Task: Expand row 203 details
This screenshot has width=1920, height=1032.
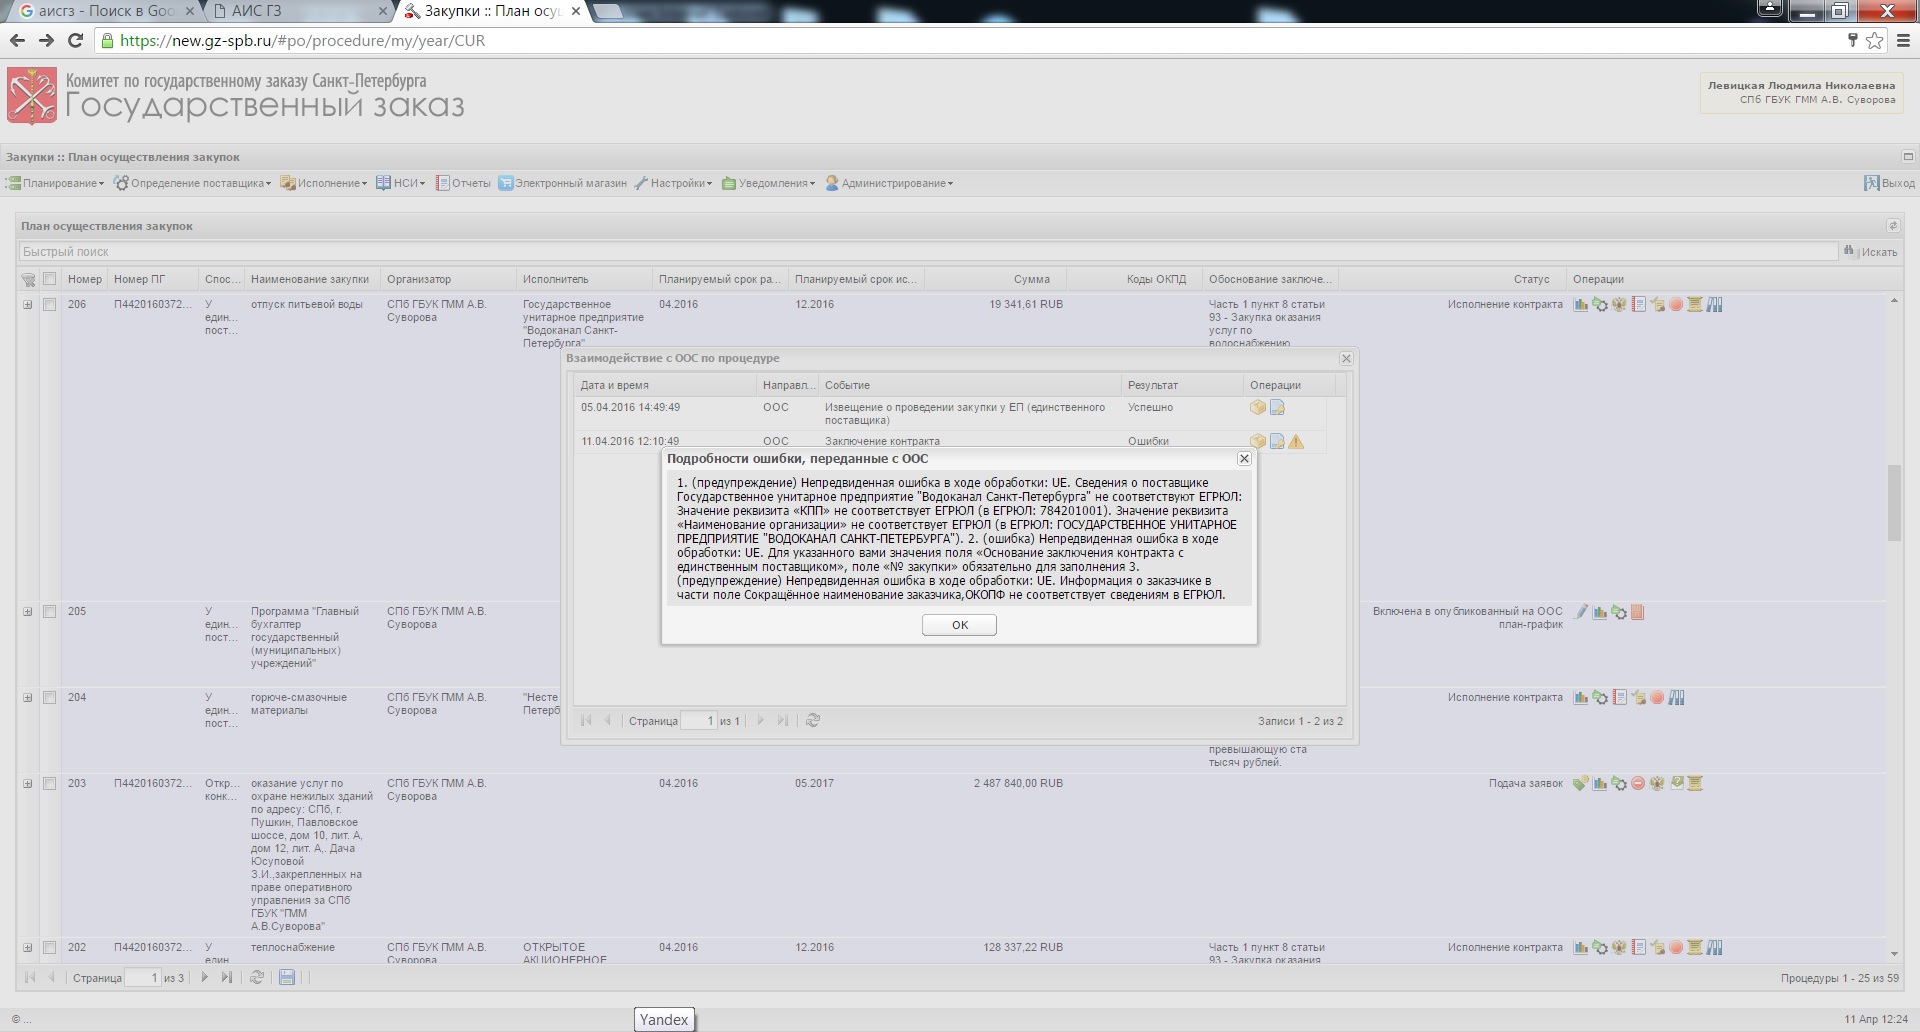Action: pos(28,784)
